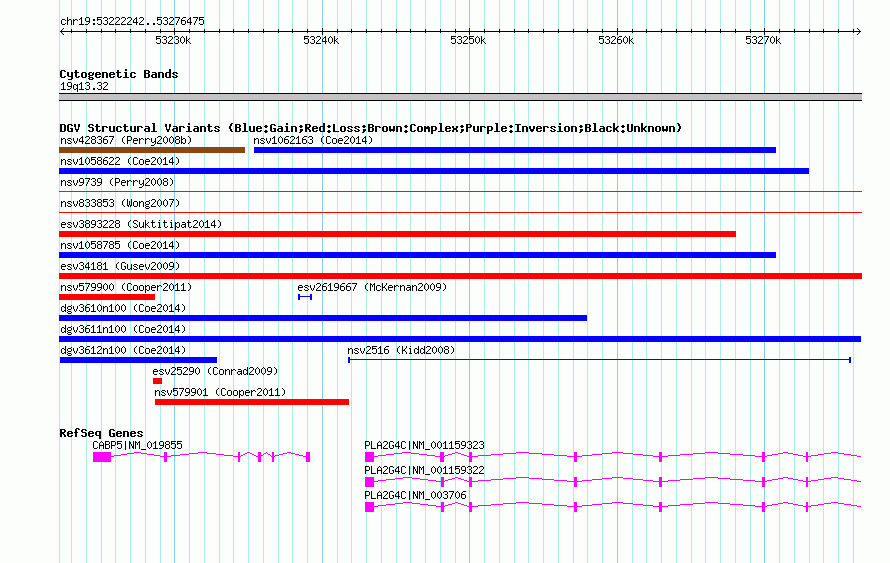Select the dgv3610n100 (Coe2014) blue bar
The width and height of the screenshot is (890, 563).
point(323,318)
